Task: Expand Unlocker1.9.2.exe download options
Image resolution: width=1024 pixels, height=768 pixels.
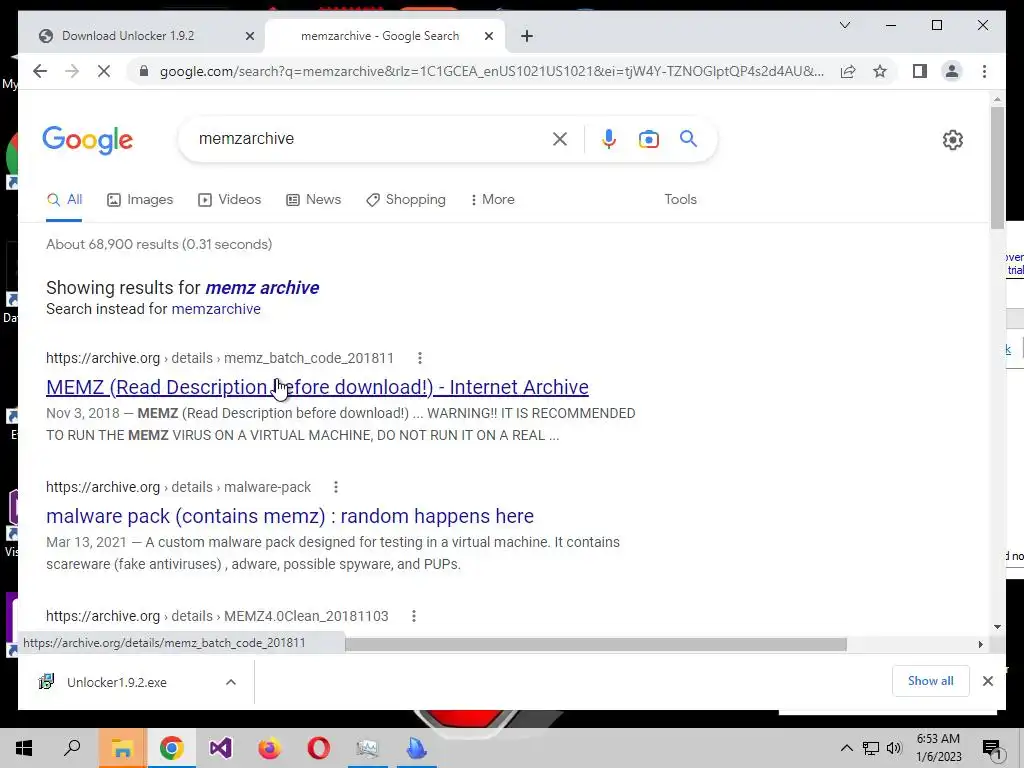Action: (x=231, y=682)
